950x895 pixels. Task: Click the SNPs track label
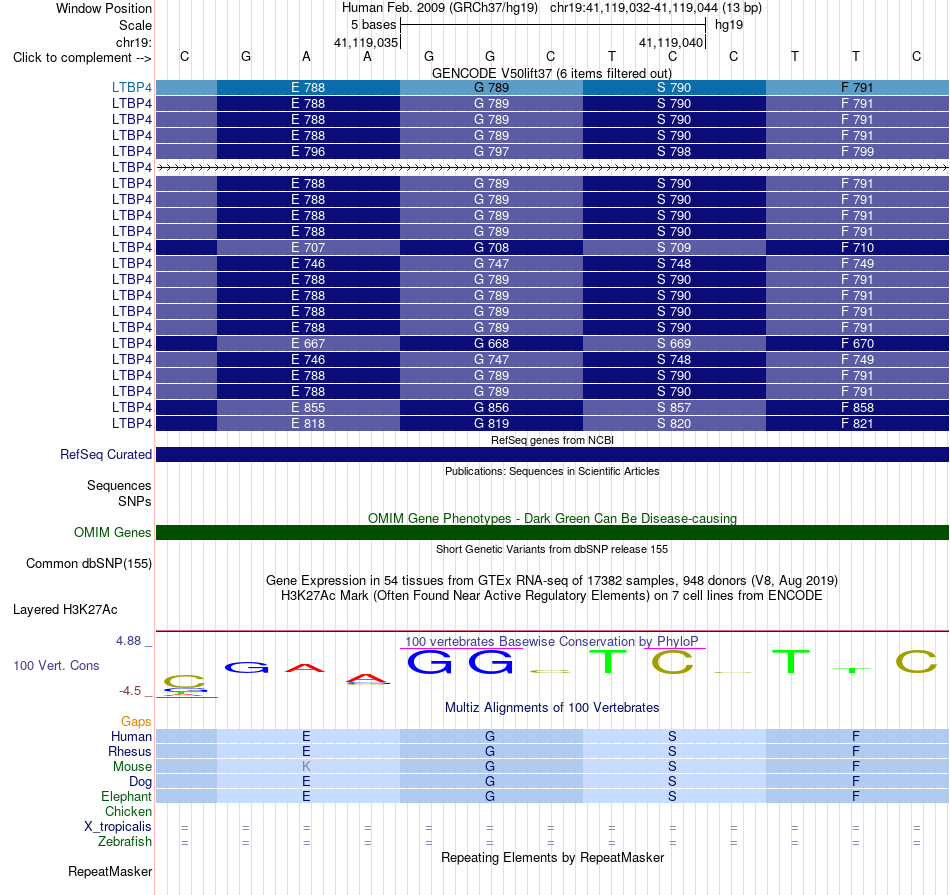tap(135, 502)
